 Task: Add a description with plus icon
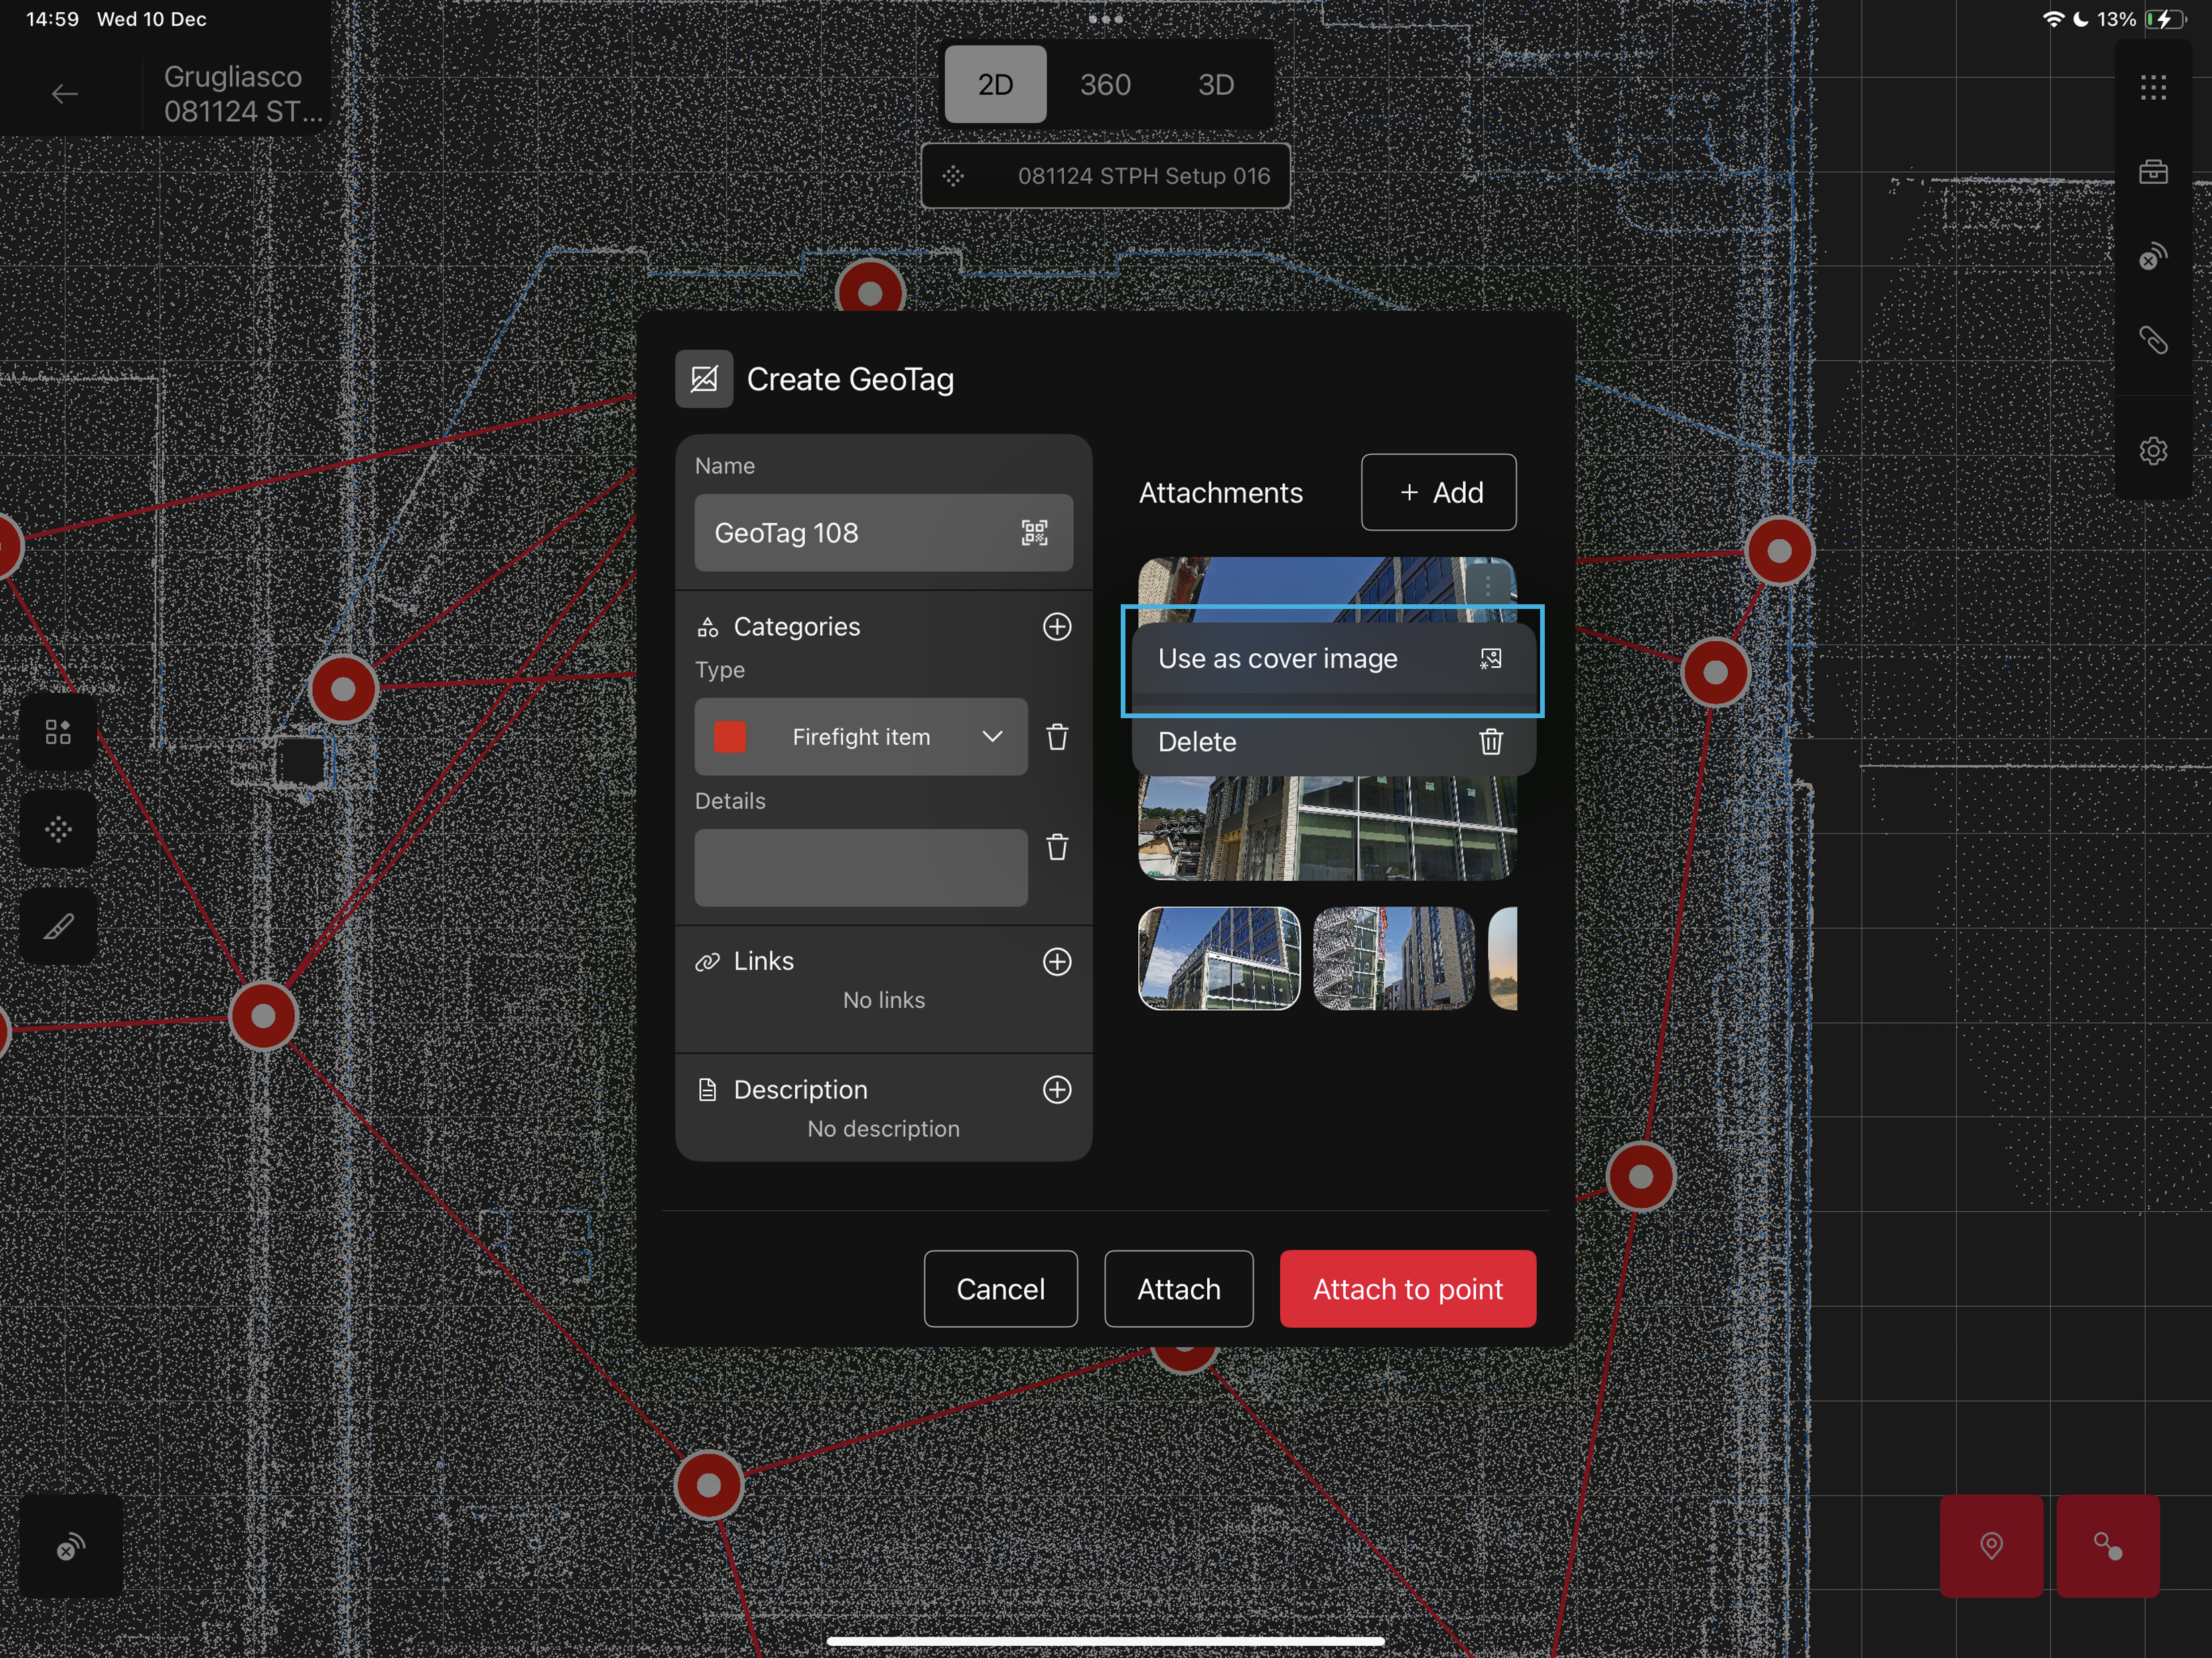pos(1057,1090)
